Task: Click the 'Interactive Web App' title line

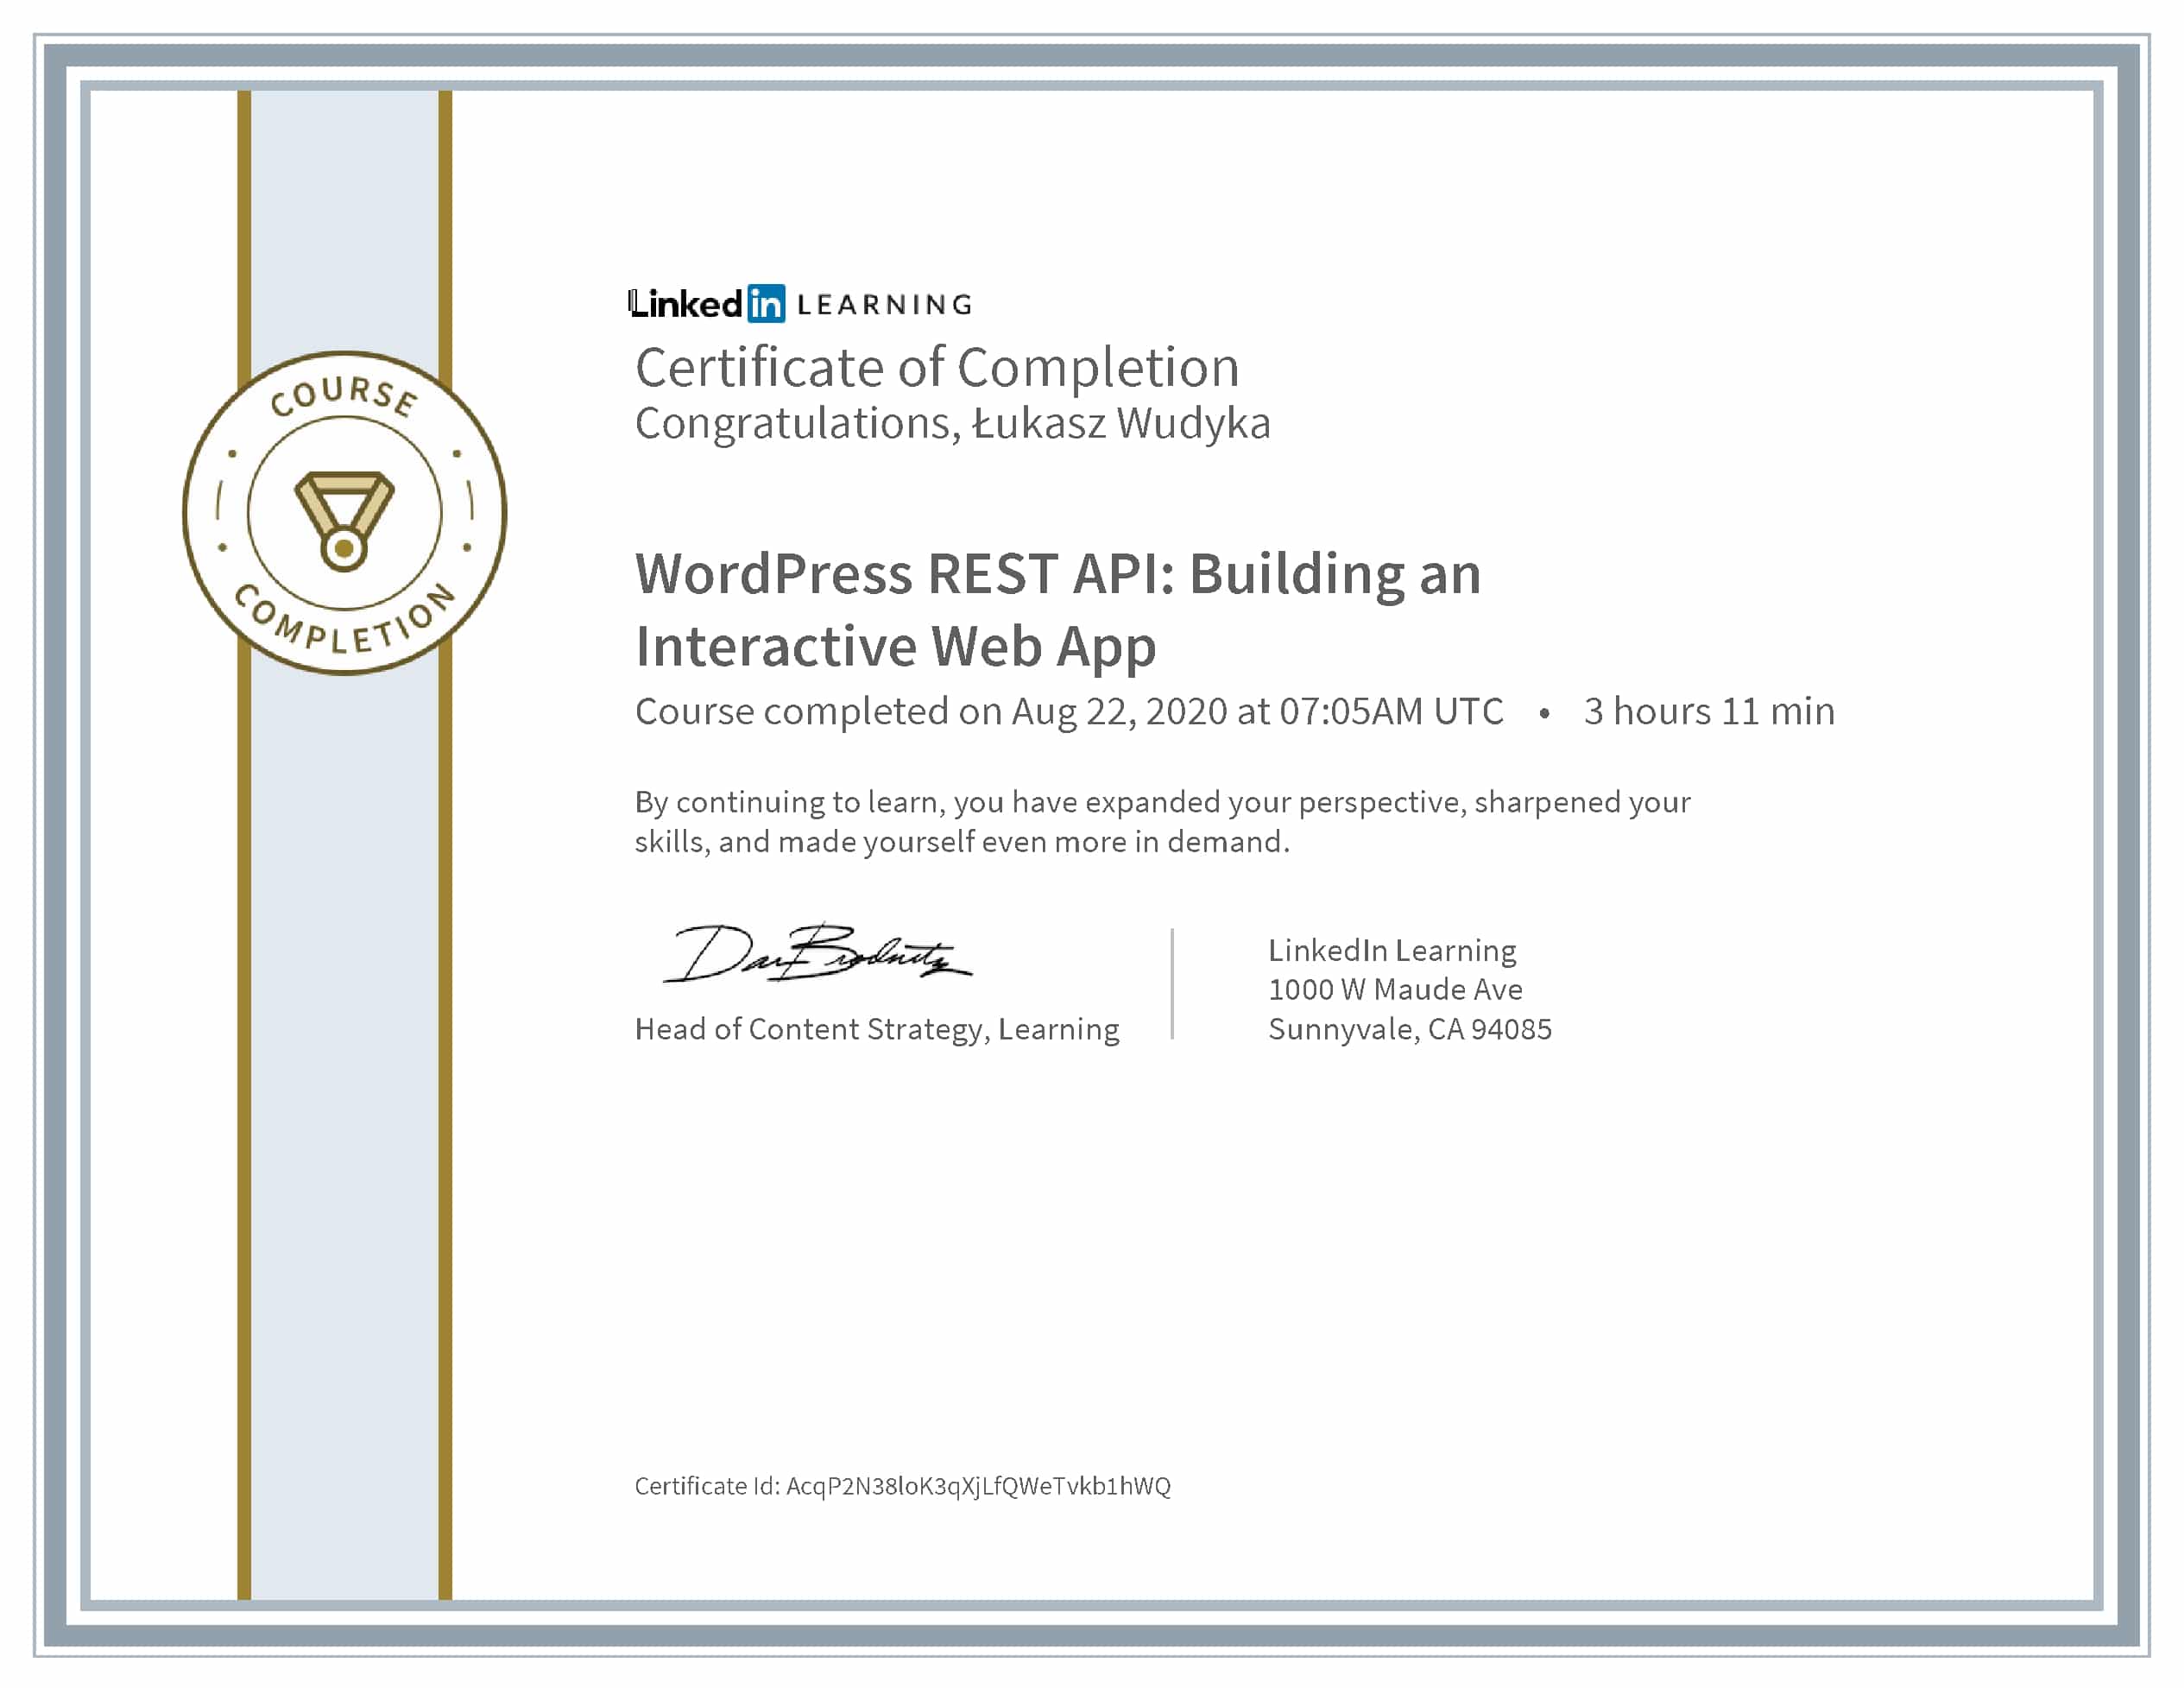Action: [x=895, y=646]
